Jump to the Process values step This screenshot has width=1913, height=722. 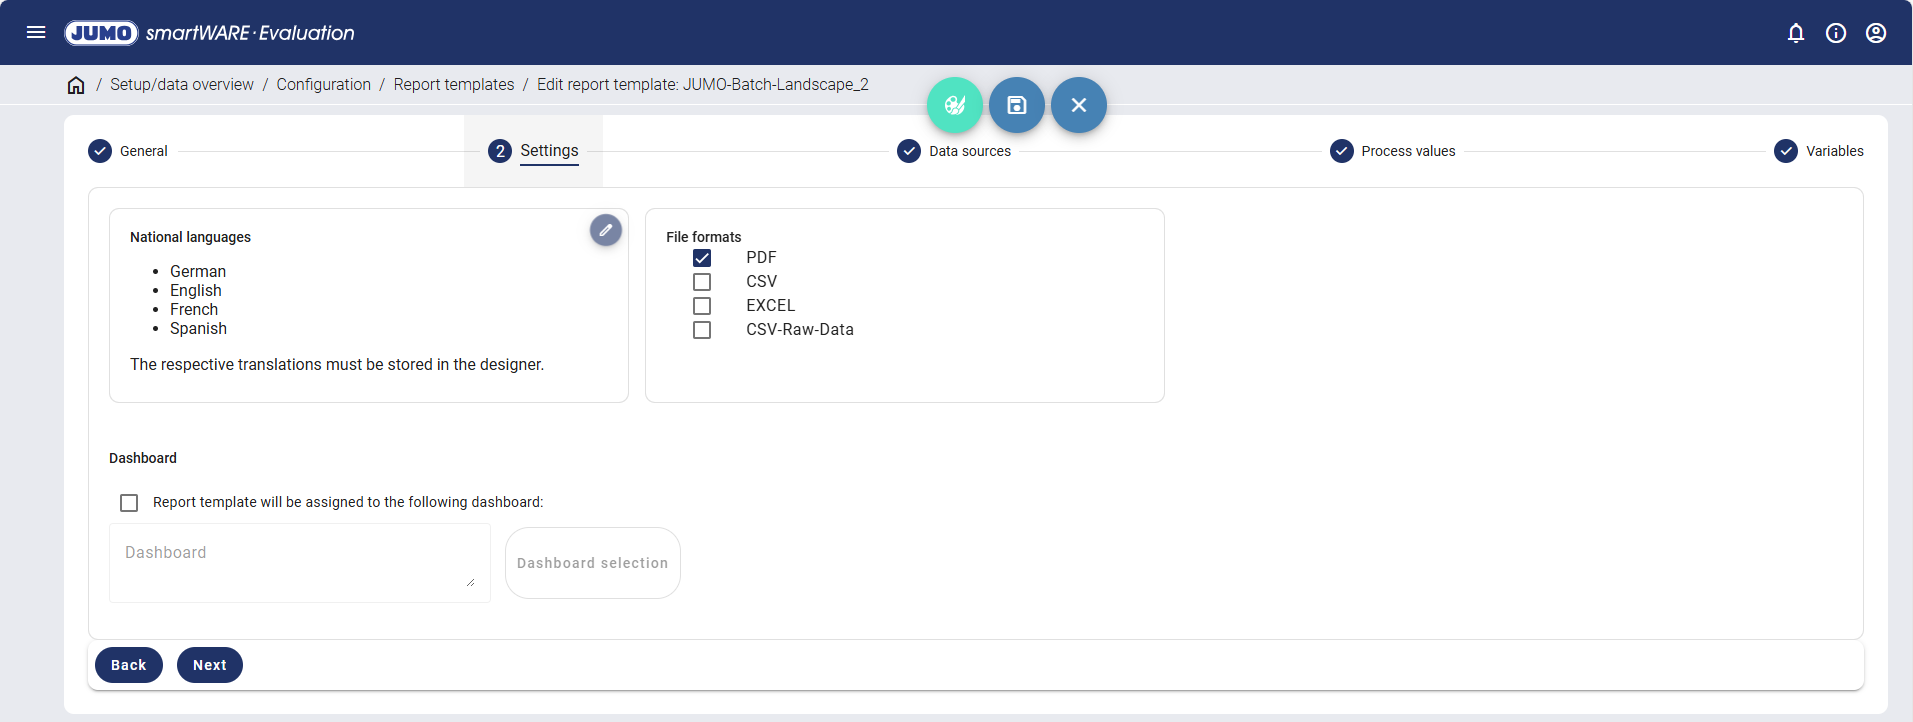coord(1393,151)
